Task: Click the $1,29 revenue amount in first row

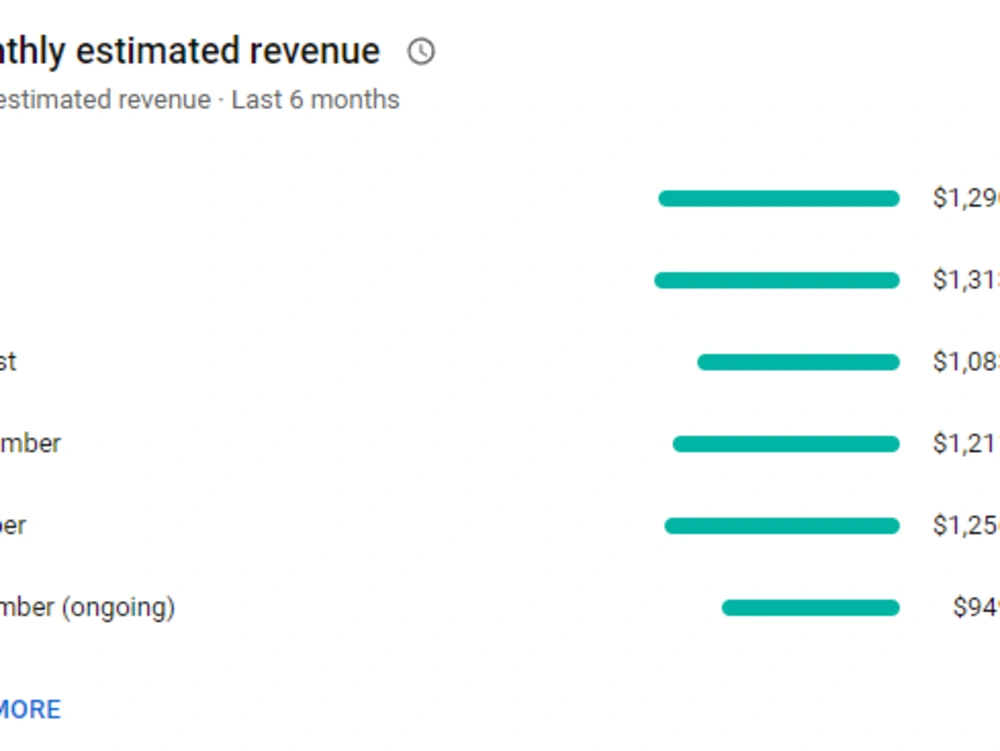Action: pyautogui.click(x=966, y=198)
